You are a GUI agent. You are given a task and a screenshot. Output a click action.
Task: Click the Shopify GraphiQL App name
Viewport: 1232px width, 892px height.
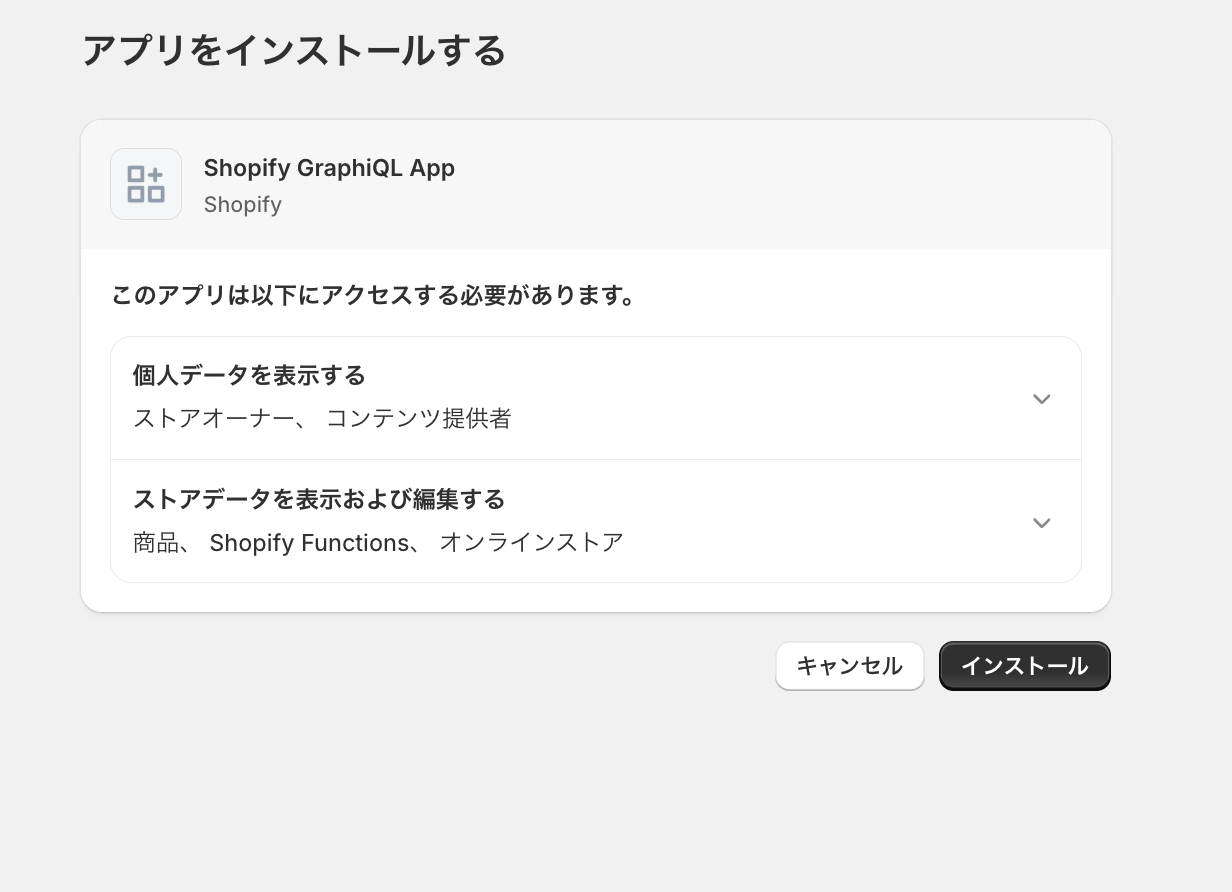329,168
